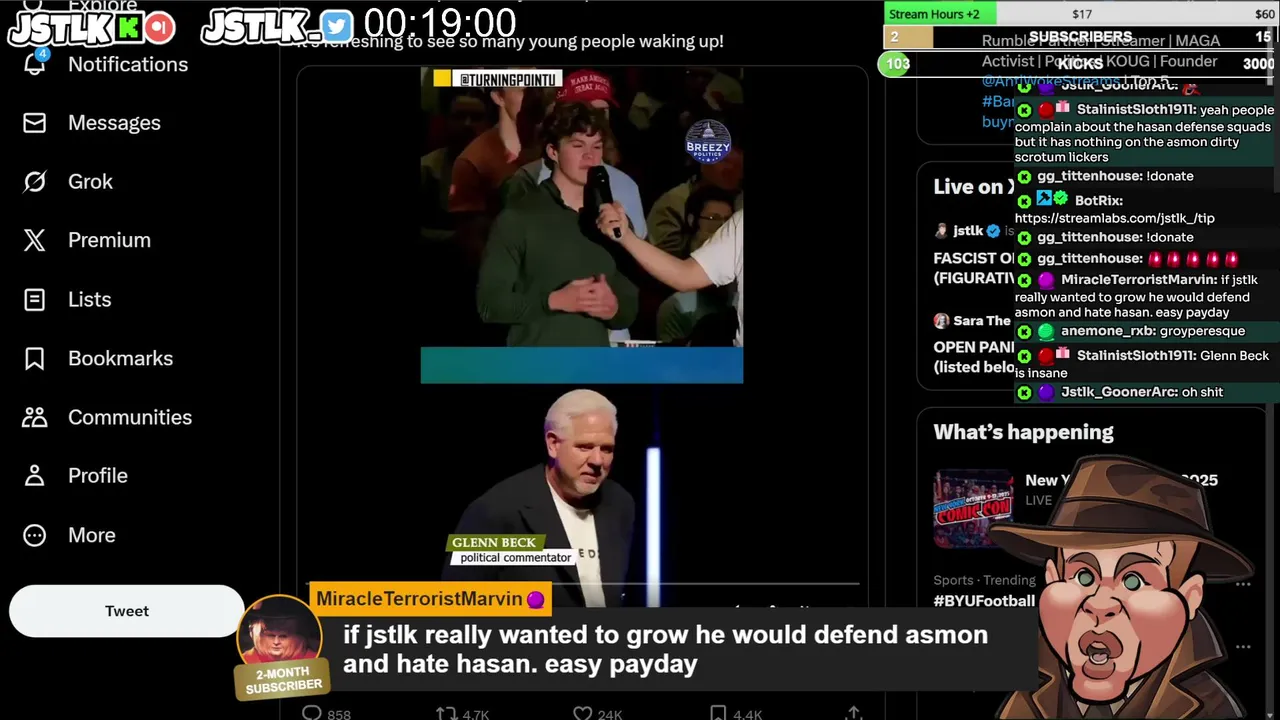Select Communities menu label
The image size is (1280, 720).
click(x=130, y=417)
